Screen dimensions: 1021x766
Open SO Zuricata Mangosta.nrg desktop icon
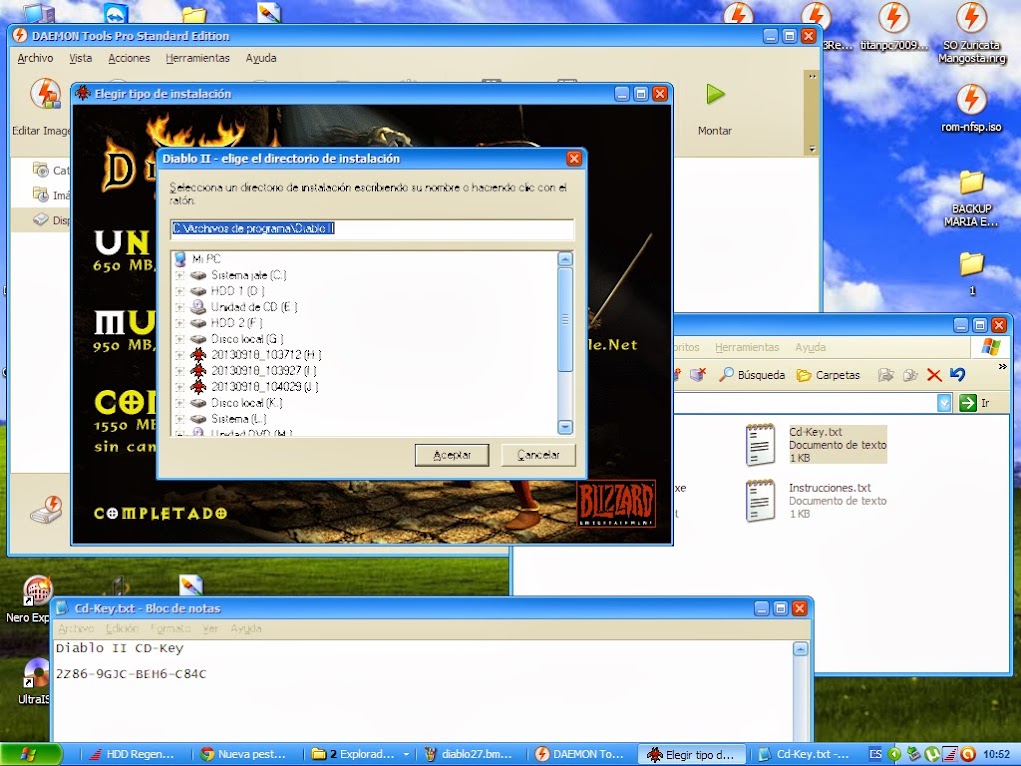972,34
